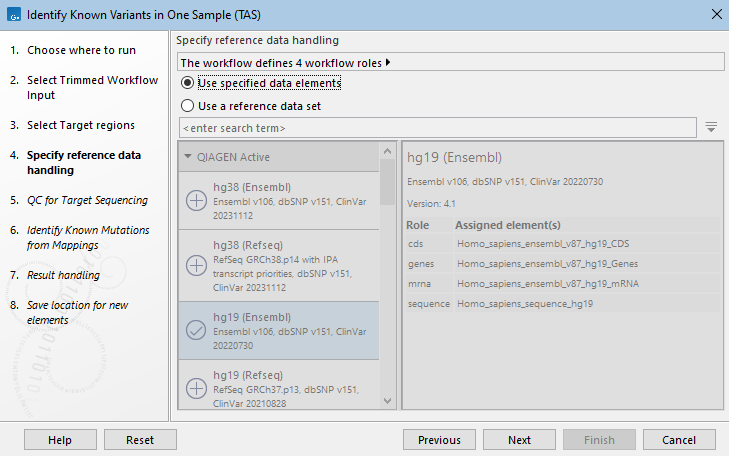This screenshot has width=729, height=456.
Task: Select 'Use a reference data set' option
Action: click(x=188, y=105)
